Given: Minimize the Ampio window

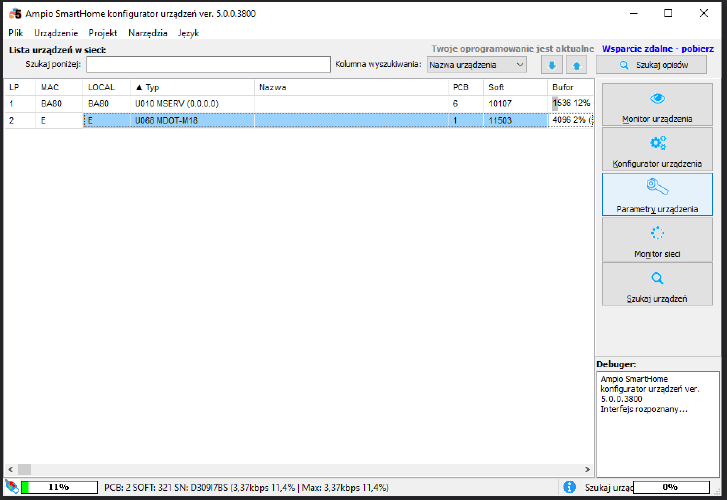Looking at the screenshot, I should (634, 13).
